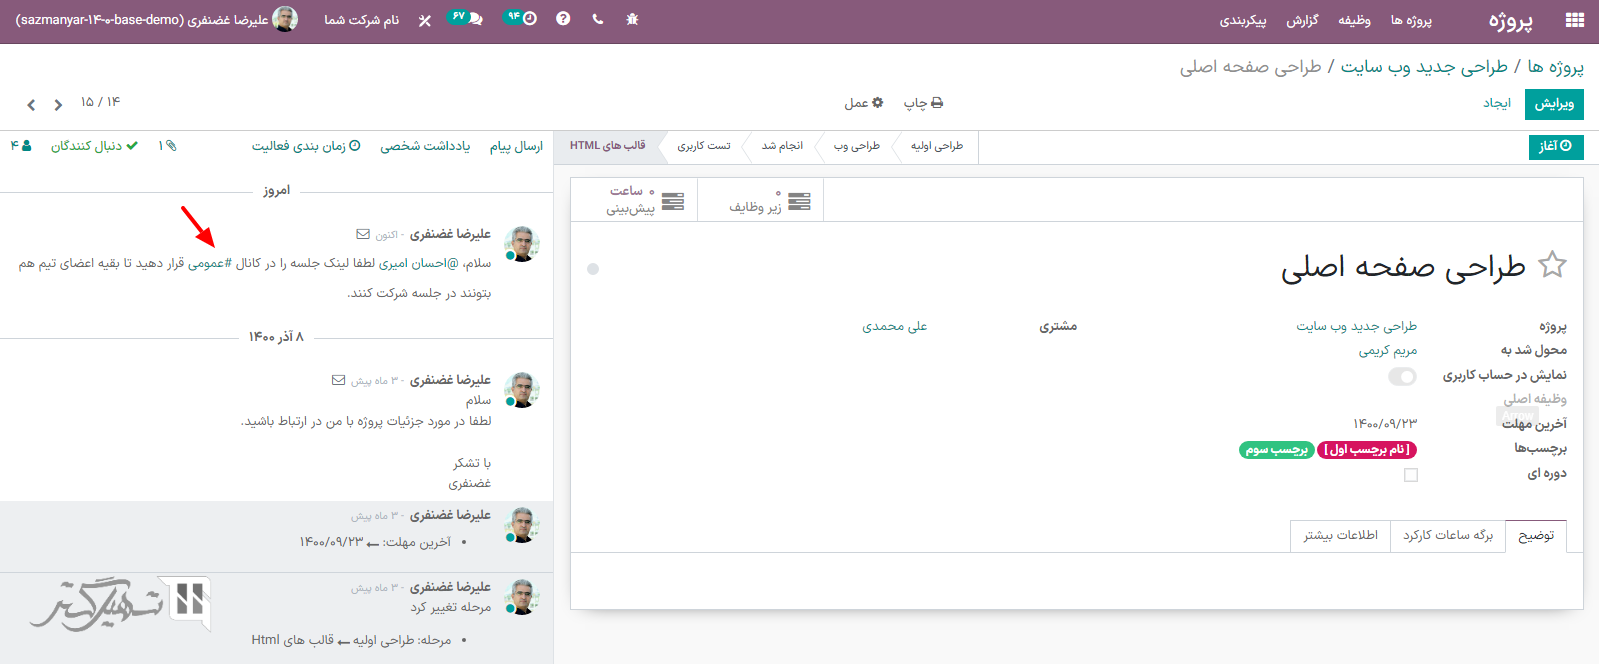
Task: Click the grey kanban state dot
Action: [x=593, y=269]
